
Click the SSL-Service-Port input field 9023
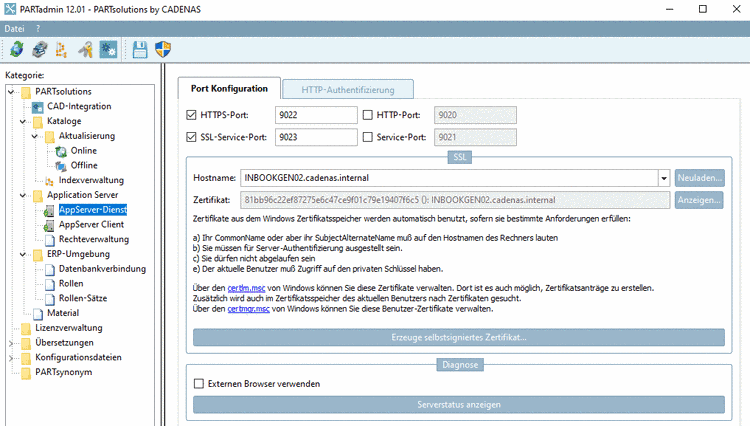point(316,137)
